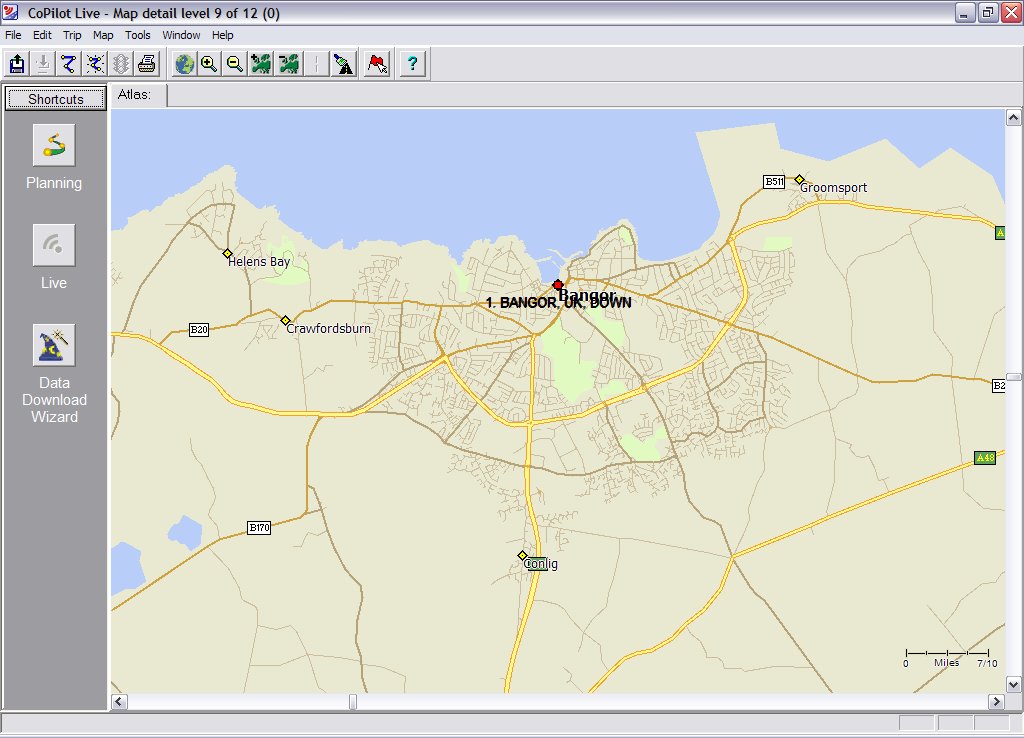This screenshot has width=1024, height=738.
Task: Print the map with the printer icon
Action: (147, 63)
